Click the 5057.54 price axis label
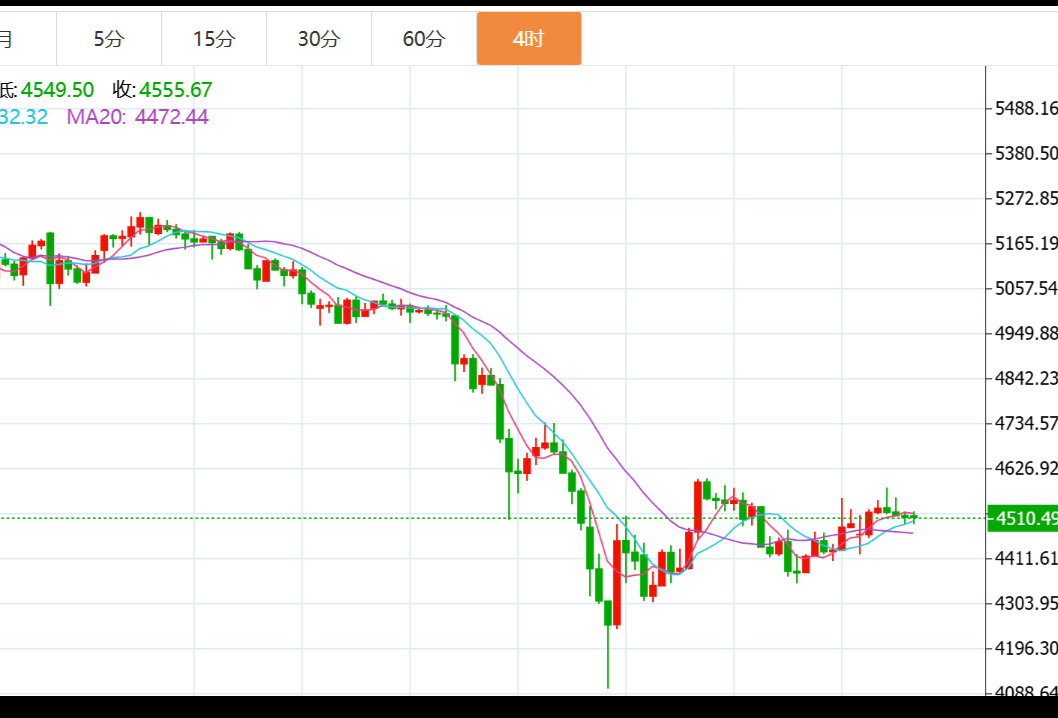This screenshot has width=1058, height=718. pos(1026,288)
